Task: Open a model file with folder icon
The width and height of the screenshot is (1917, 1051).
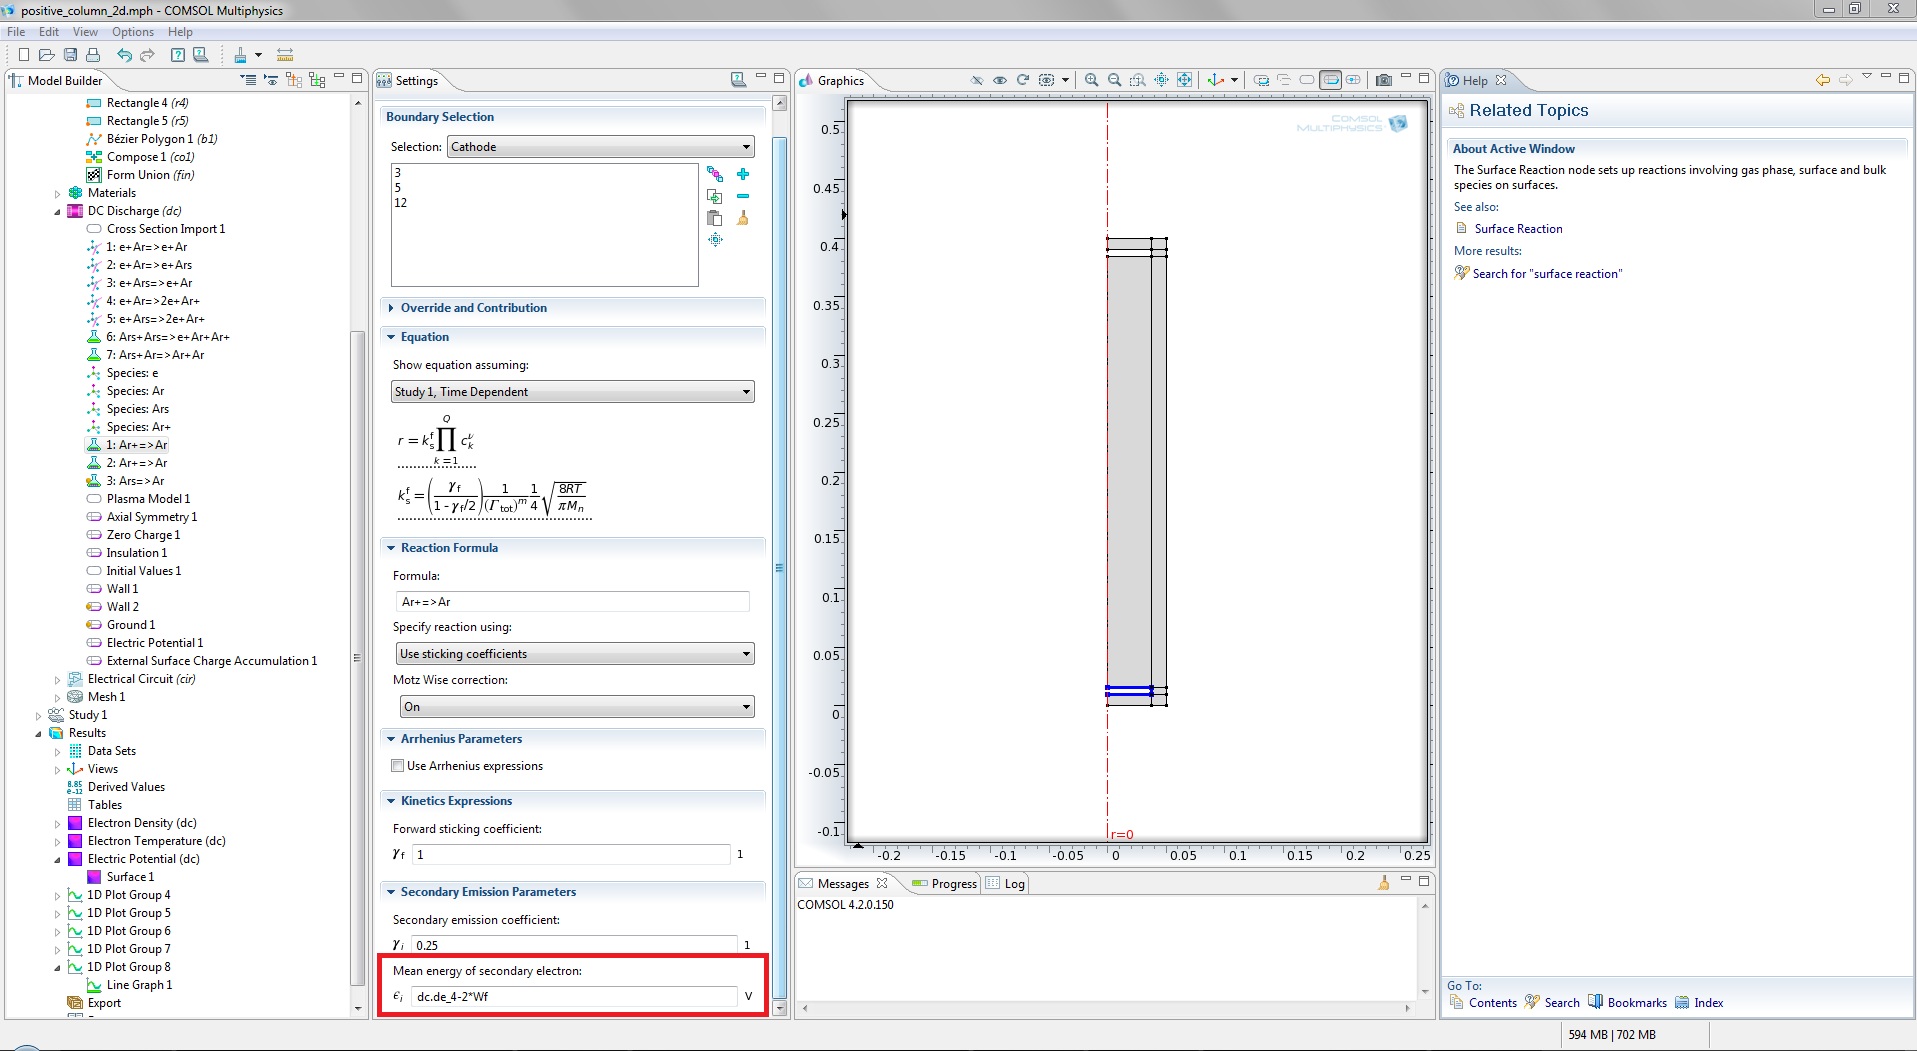Action: point(46,55)
